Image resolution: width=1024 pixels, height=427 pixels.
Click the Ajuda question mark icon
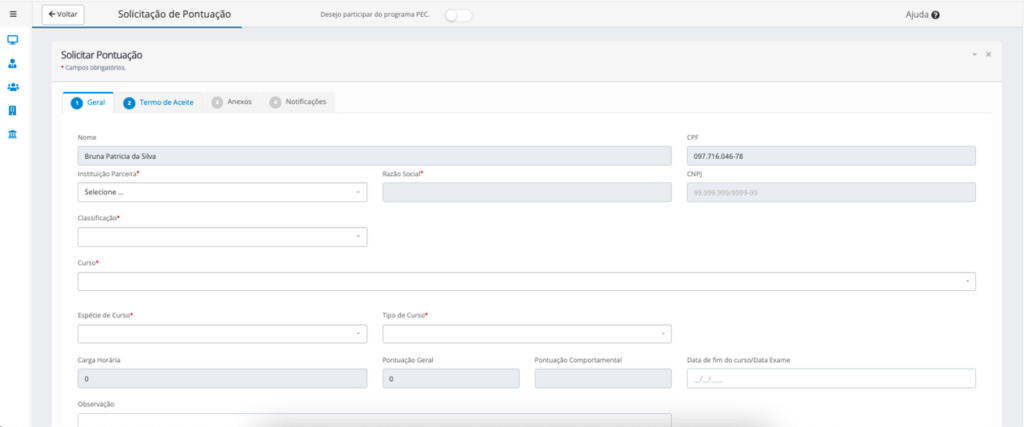pyautogui.click(x=935, y=15)
